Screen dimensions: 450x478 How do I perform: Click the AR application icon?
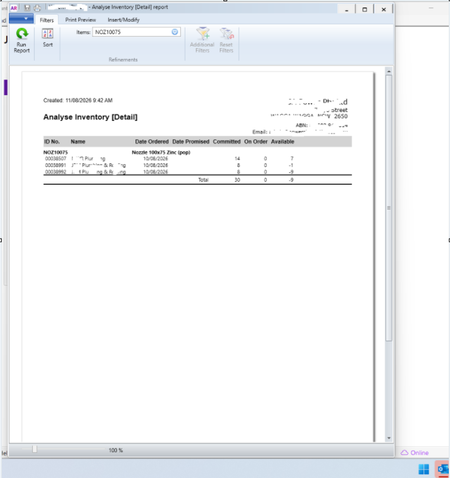(x=14, y=8)
